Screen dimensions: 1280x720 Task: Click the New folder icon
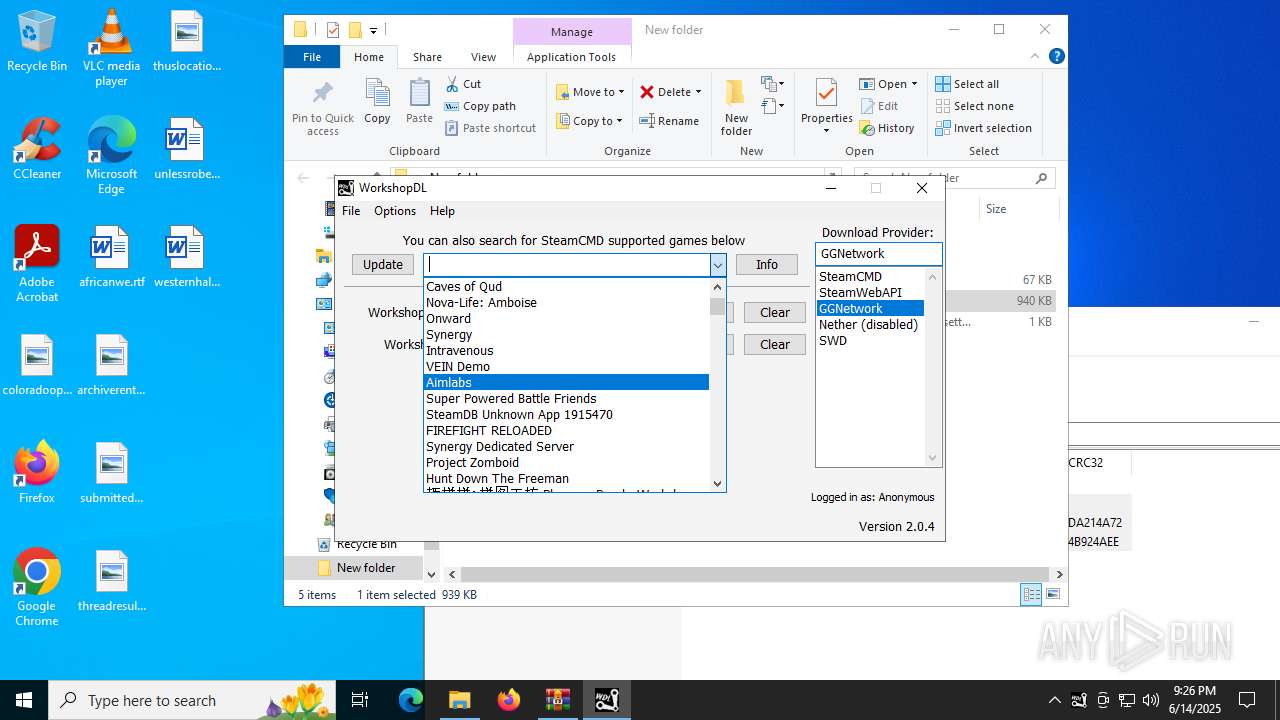[735, 93]
